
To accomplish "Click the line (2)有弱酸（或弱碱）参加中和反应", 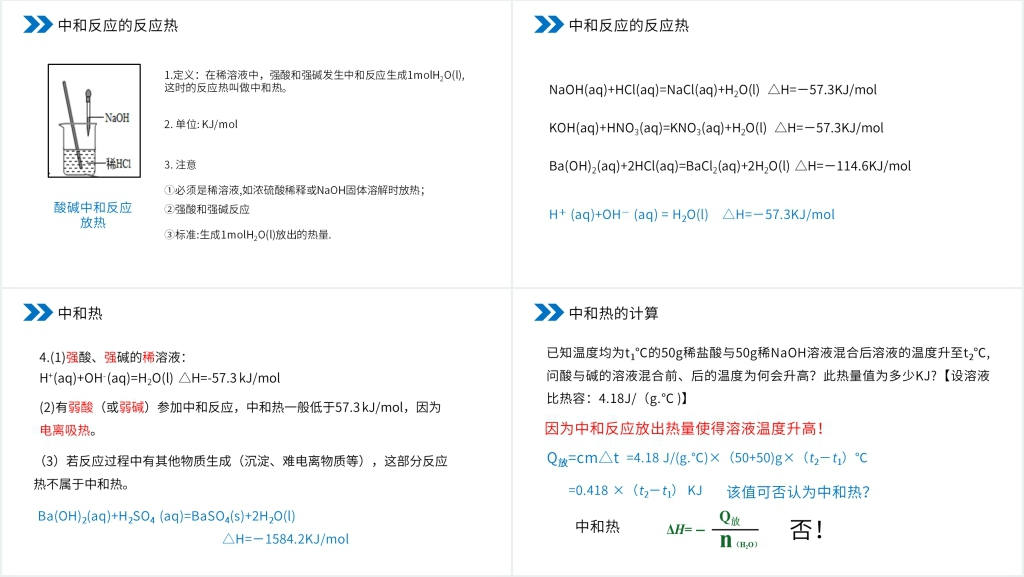I will 240,407.
